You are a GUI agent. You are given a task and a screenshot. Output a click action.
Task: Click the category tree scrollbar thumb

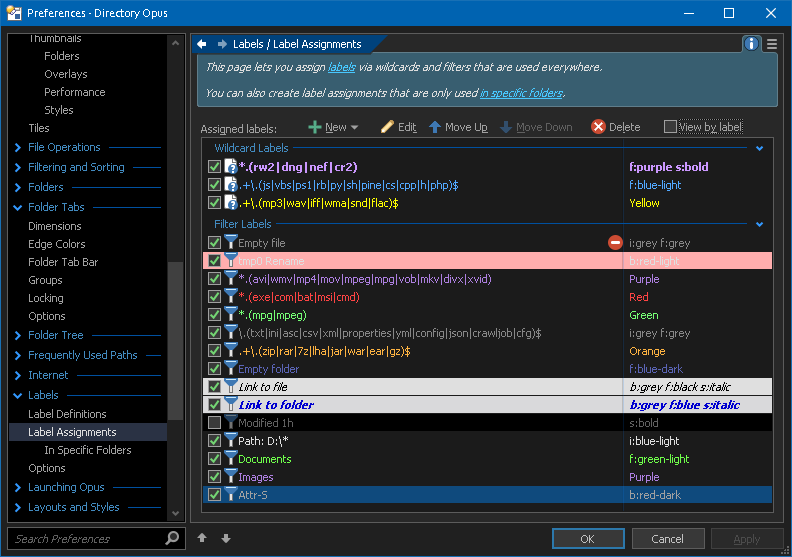pos(175,341)
